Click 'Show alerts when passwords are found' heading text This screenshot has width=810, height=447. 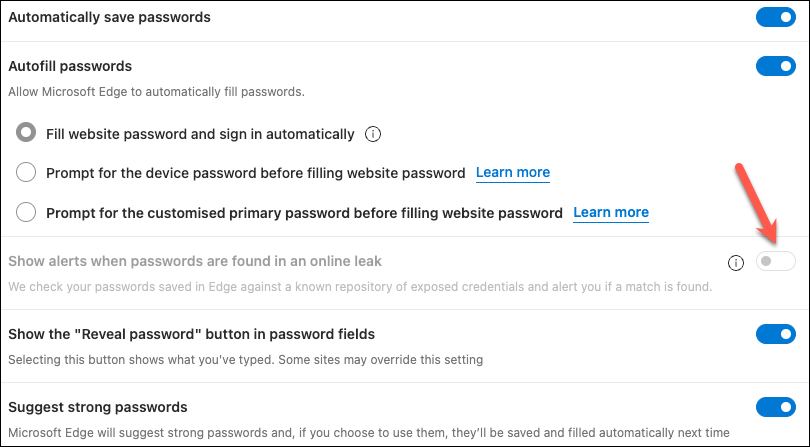195,262
